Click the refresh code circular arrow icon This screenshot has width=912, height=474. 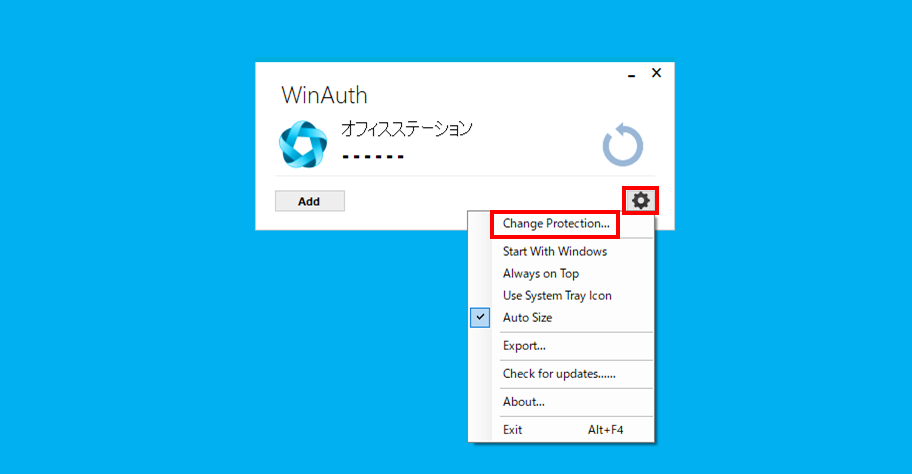(622, 144)
